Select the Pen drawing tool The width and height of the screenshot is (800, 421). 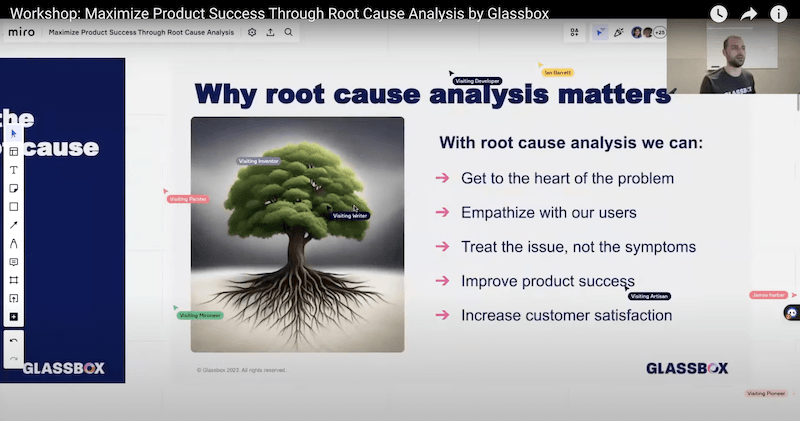(14, 243)
